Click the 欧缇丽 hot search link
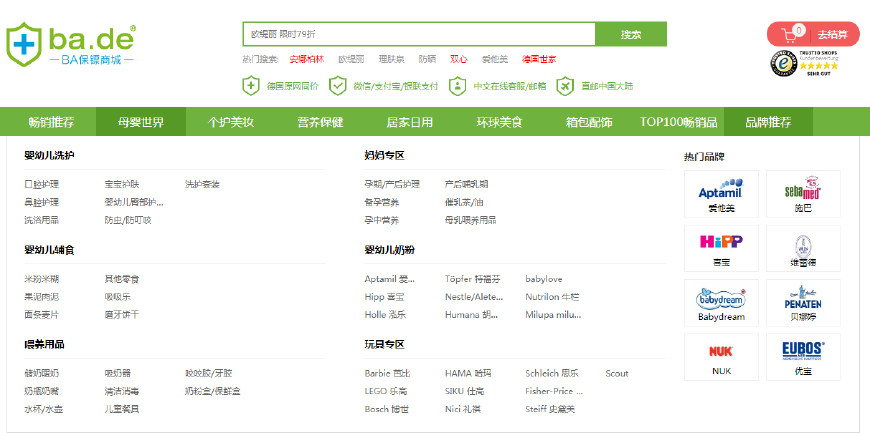The width and height of the screenshot is (870, 433). (351, 59)
